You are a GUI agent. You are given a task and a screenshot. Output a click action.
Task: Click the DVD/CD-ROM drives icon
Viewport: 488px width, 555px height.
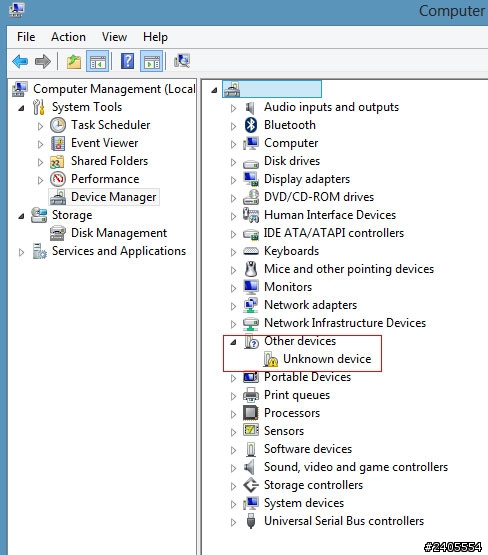[251, 197]
